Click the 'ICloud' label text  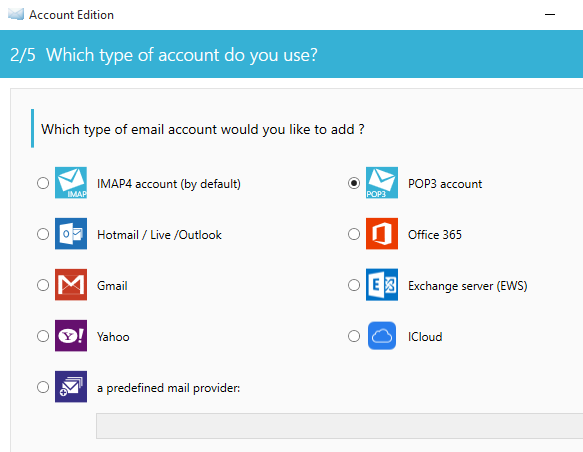tap(425, 336)
